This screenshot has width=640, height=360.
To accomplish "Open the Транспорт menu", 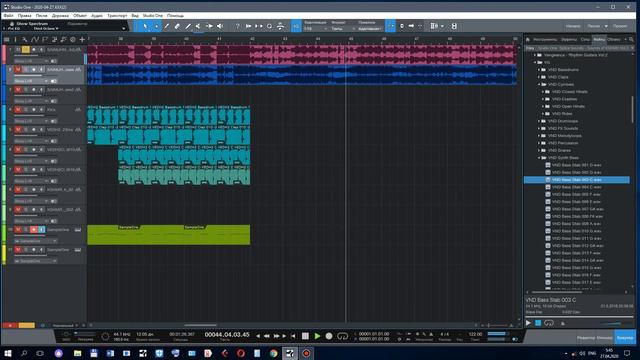I will point(117,16).
